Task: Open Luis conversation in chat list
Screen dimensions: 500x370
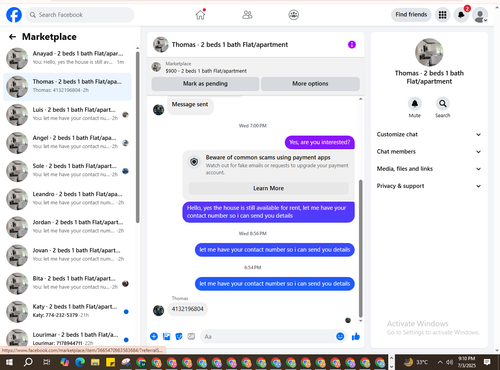Action: 68,114
